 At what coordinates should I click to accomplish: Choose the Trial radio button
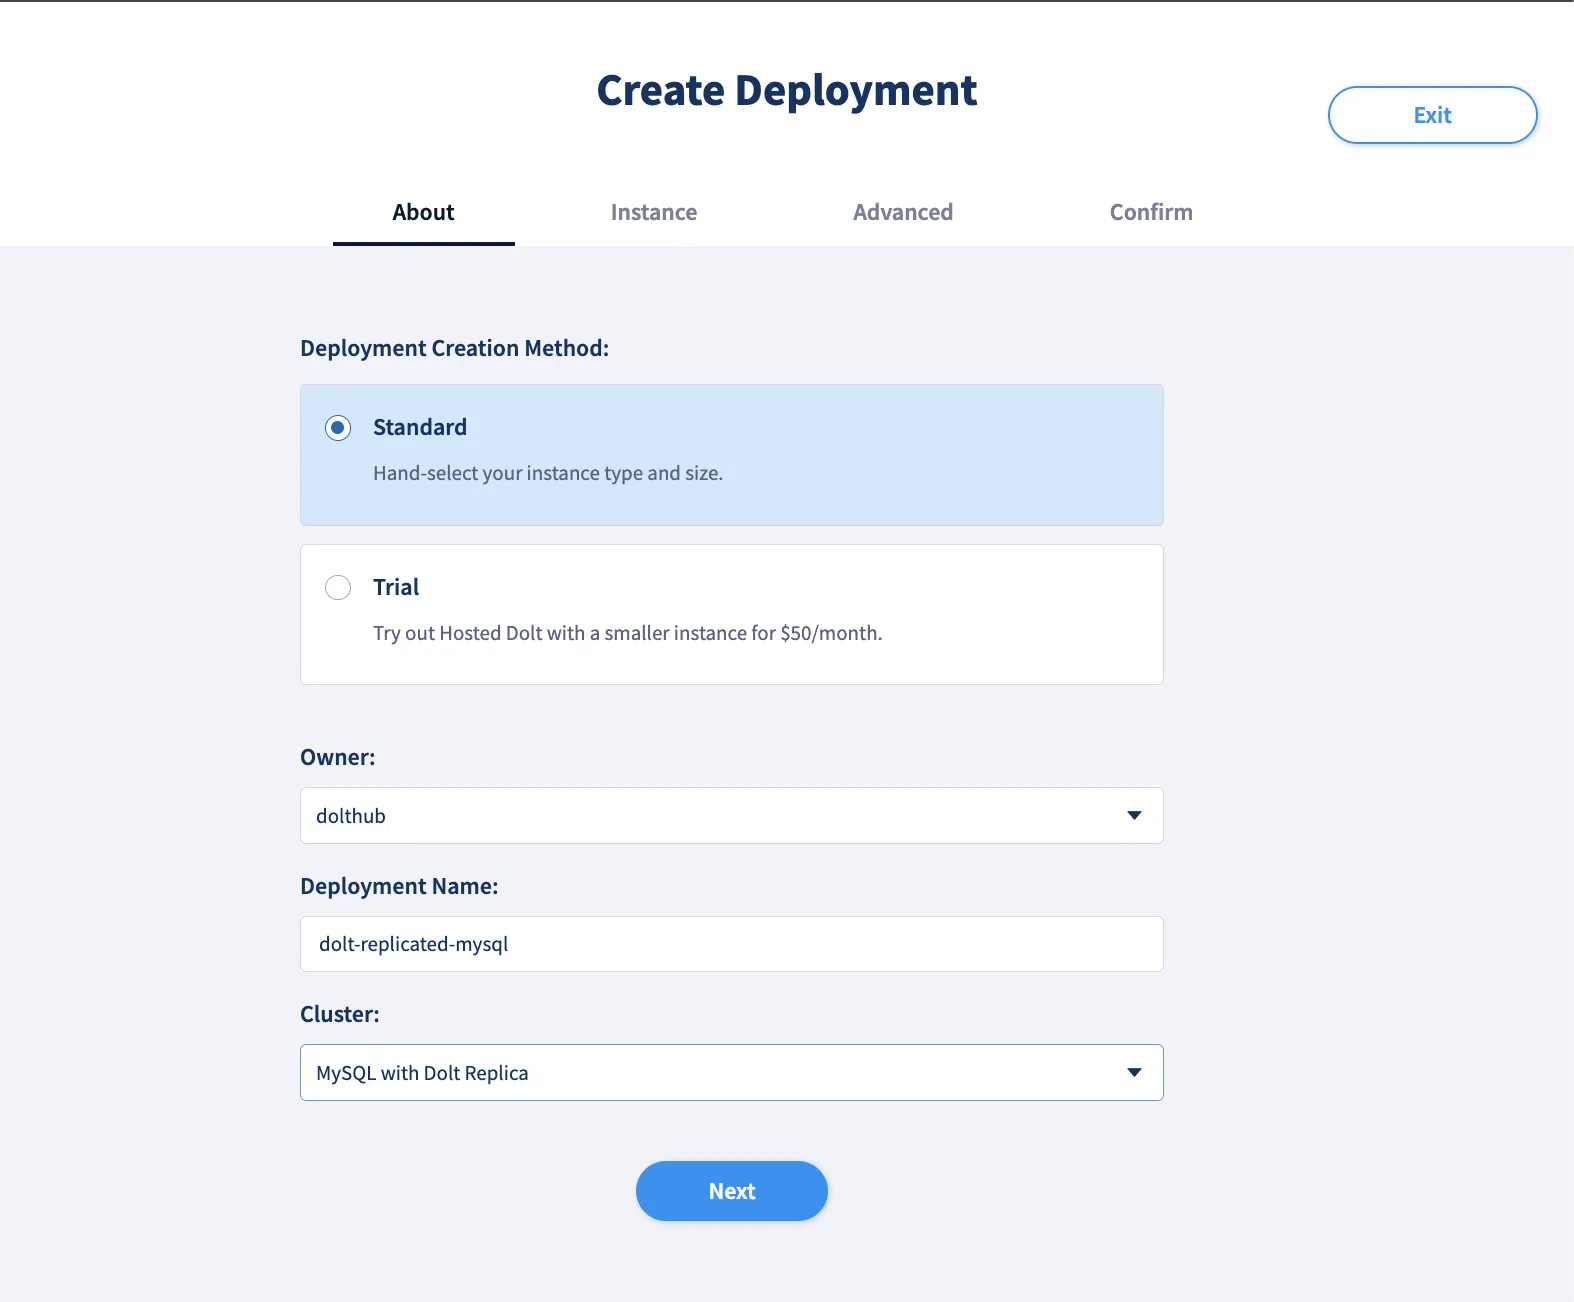click(338, 587)
